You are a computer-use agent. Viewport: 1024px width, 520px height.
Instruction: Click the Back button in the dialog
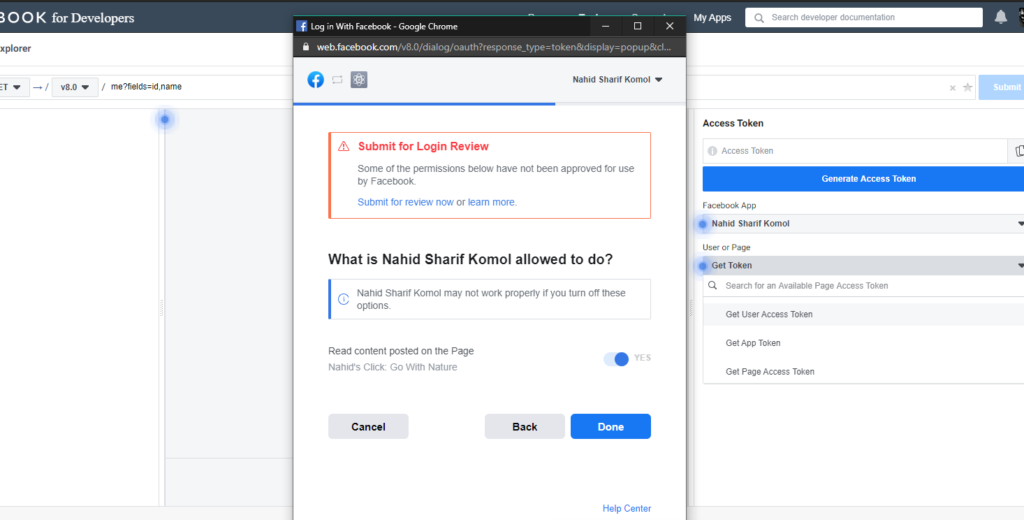[524, 427]
